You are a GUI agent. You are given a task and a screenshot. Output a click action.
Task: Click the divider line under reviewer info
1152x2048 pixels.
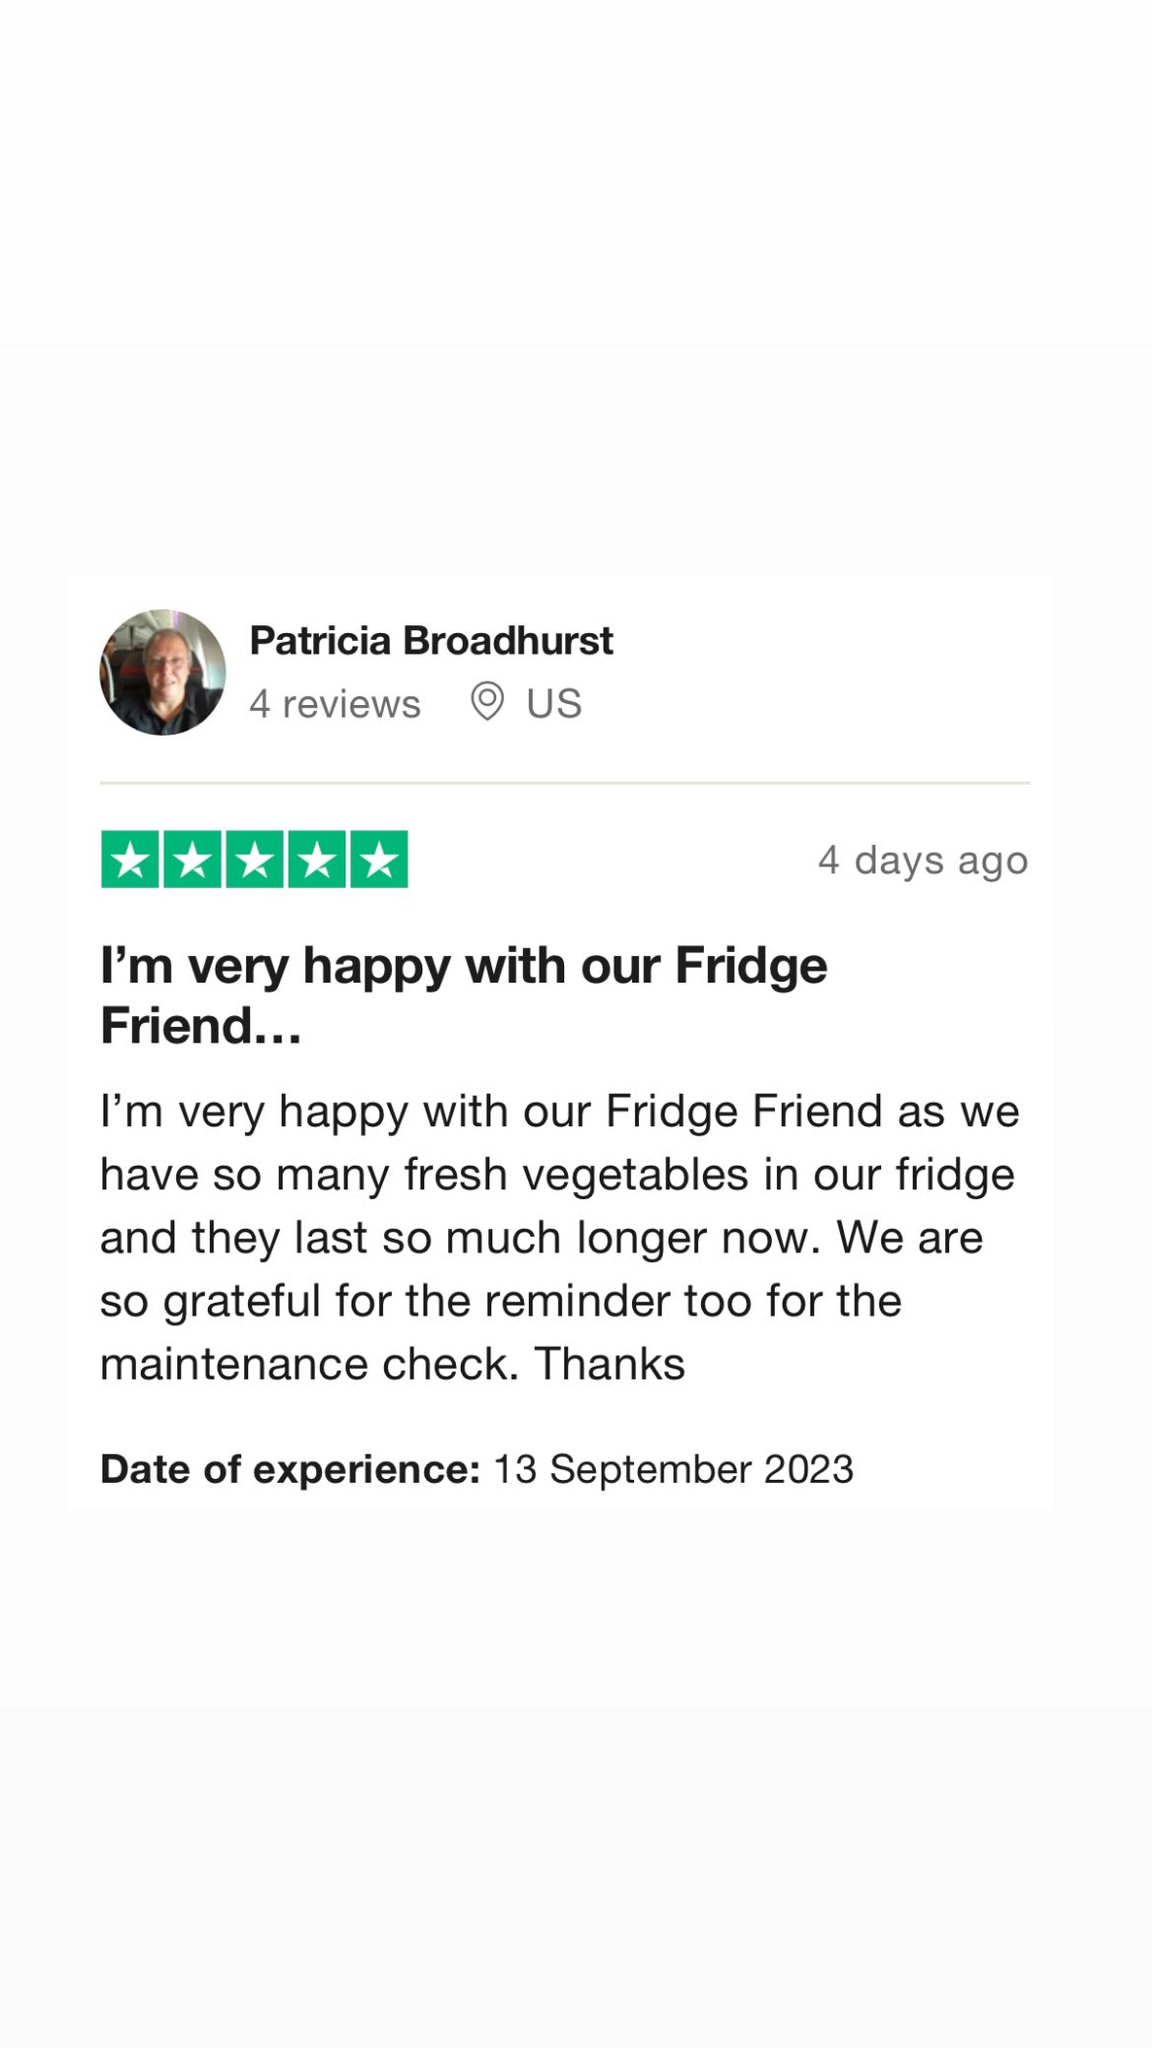tap(565, 783)
